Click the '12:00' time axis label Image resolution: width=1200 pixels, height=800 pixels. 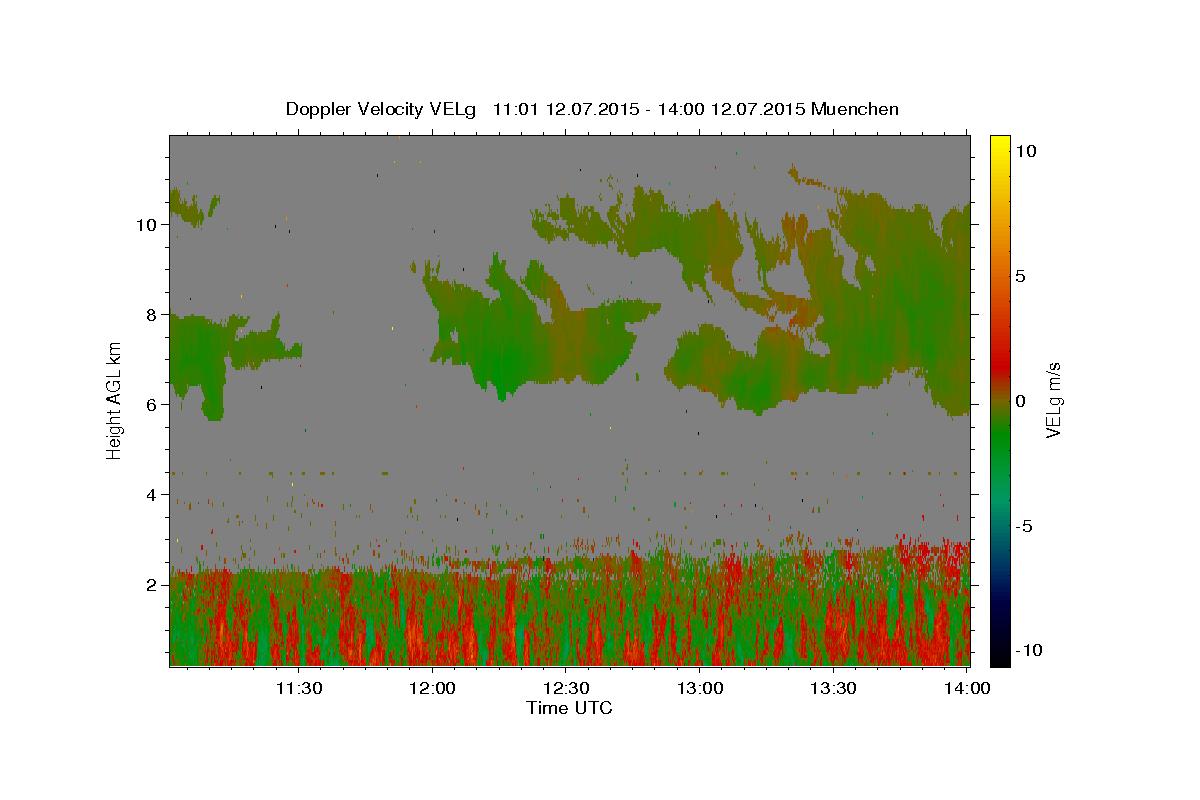coord(432,688)
